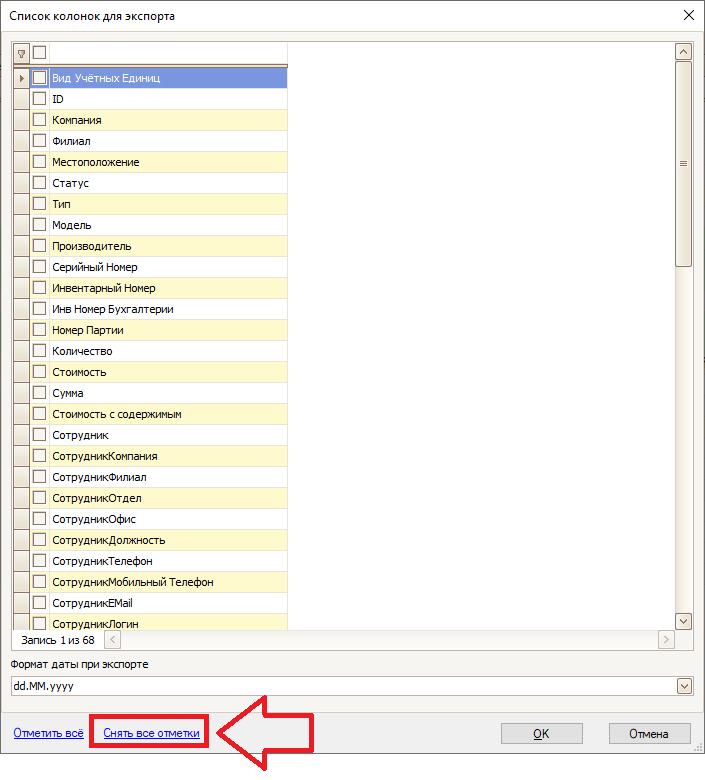Check the Компания column checkbox
This screenshot has height=780, width=705.
39,119
